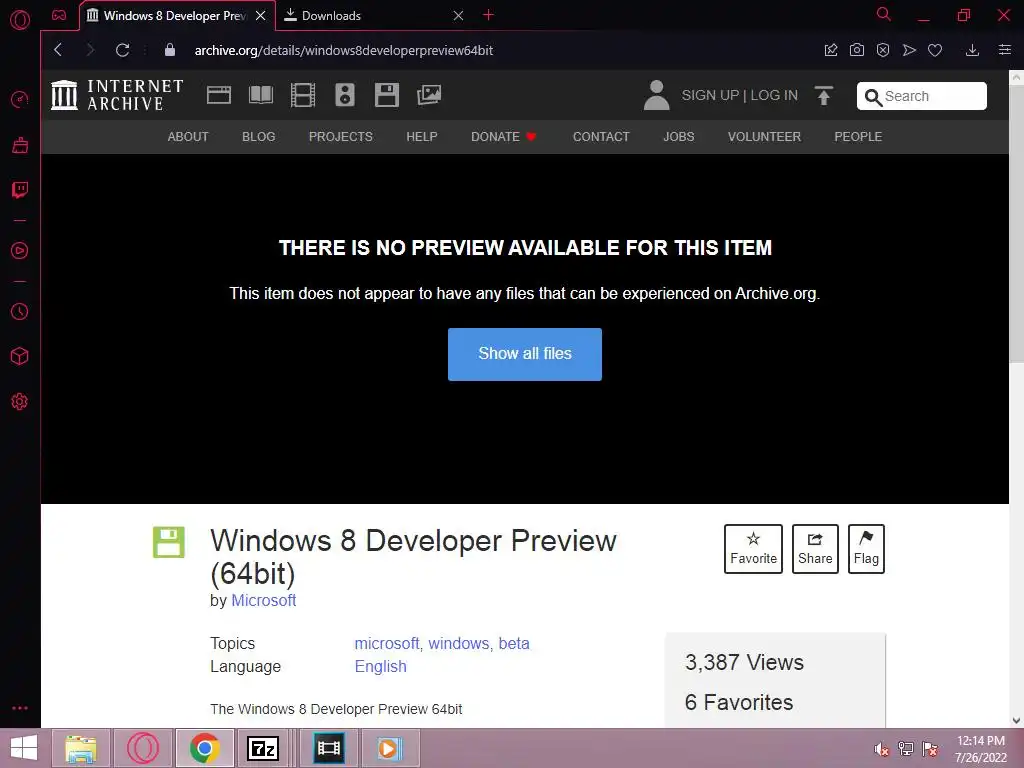Open the VOLUNTEER menu item
The height and width of the screenshot is (768, 1024).
click(764, 136)
